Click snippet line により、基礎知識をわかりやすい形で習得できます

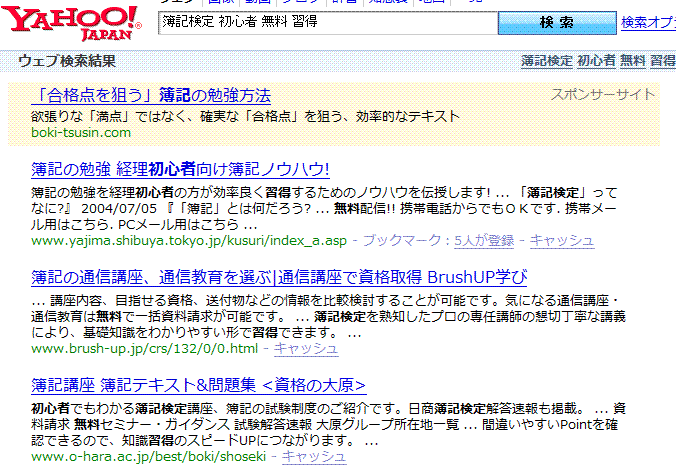[x=196, y=333]
